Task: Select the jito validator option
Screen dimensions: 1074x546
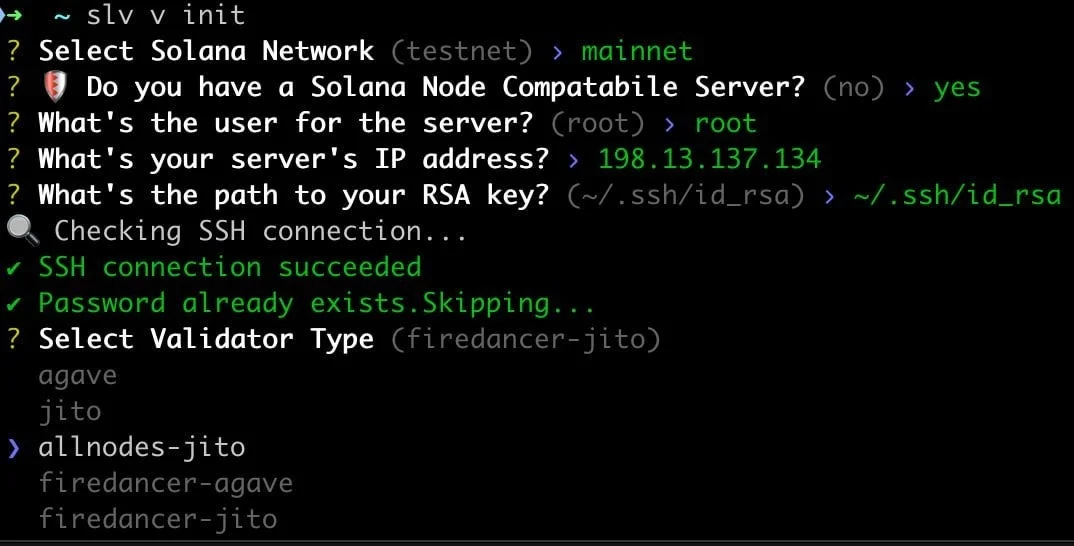Action: click(70, 411)
